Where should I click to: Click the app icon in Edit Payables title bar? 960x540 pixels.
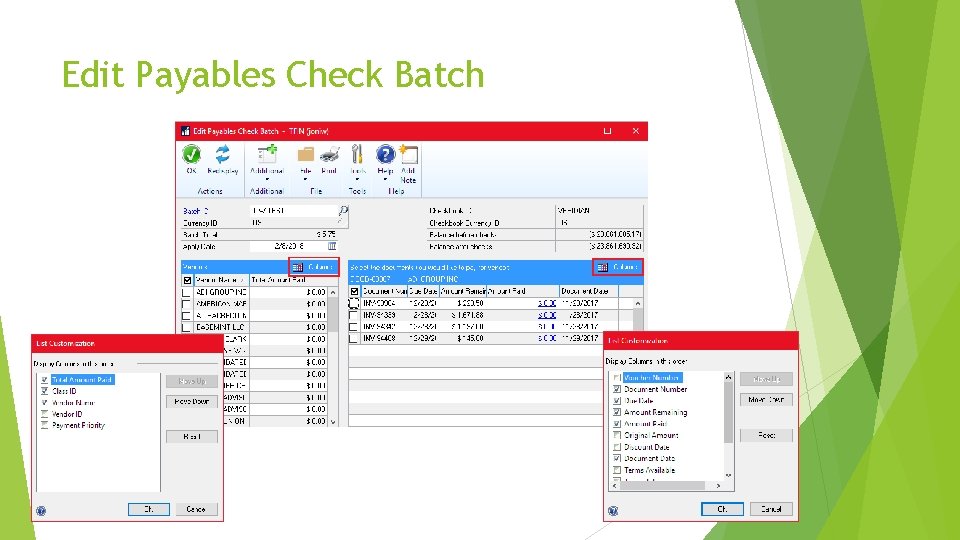click(x=185, y=131)
